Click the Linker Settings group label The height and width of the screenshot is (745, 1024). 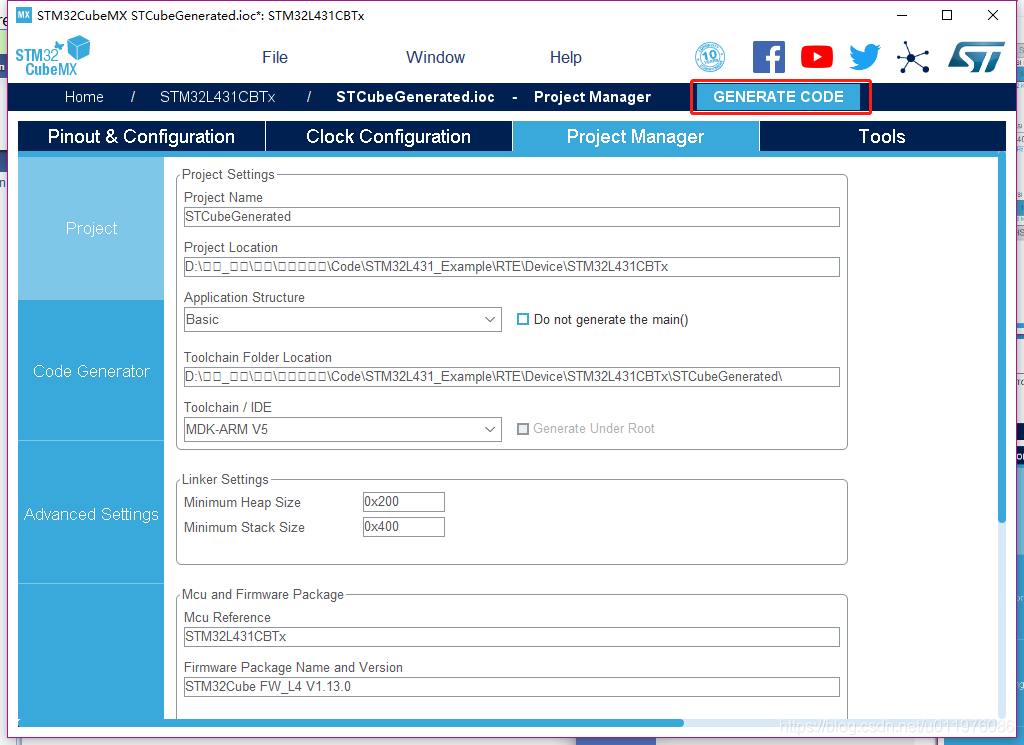(x=225, y=479)
